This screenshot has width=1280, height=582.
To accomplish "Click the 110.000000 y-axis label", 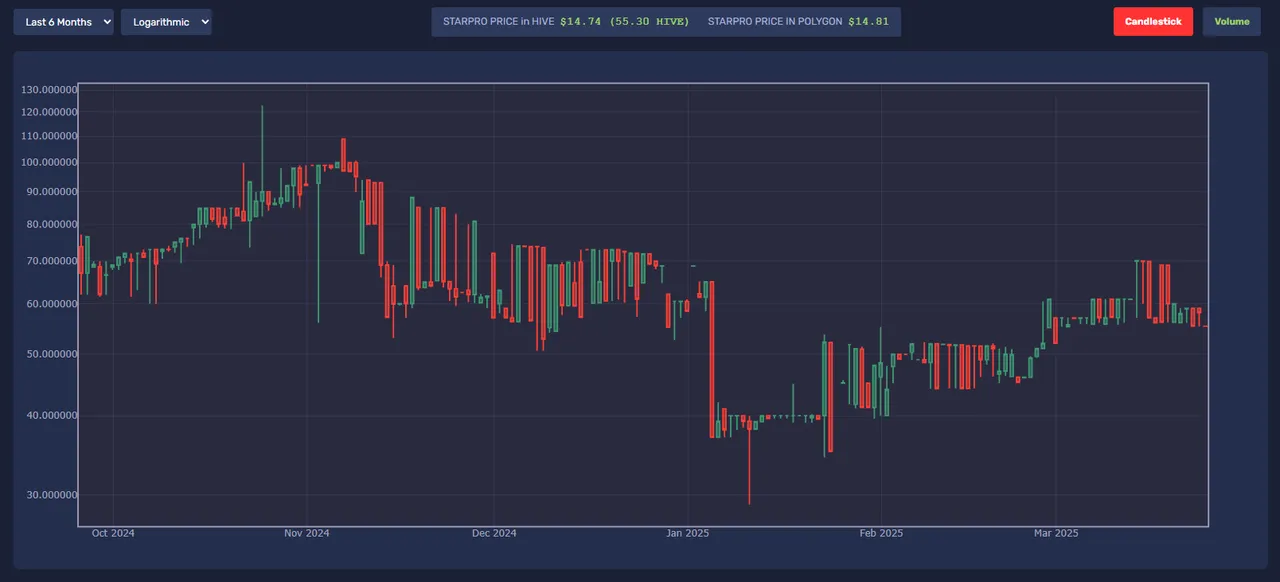I will point(49,136).
